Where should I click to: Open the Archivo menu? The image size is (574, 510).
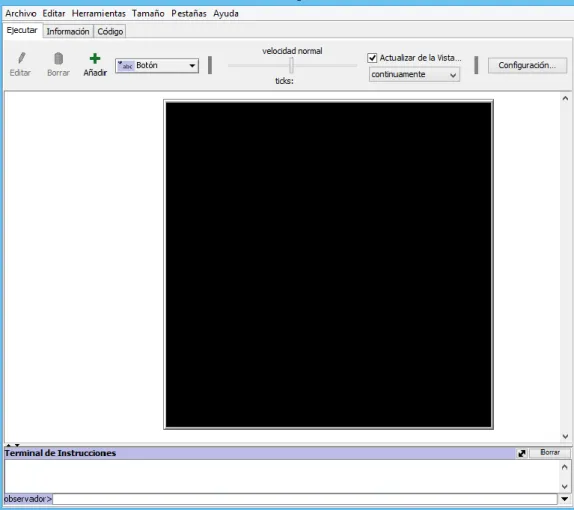[x=21, y=14]
